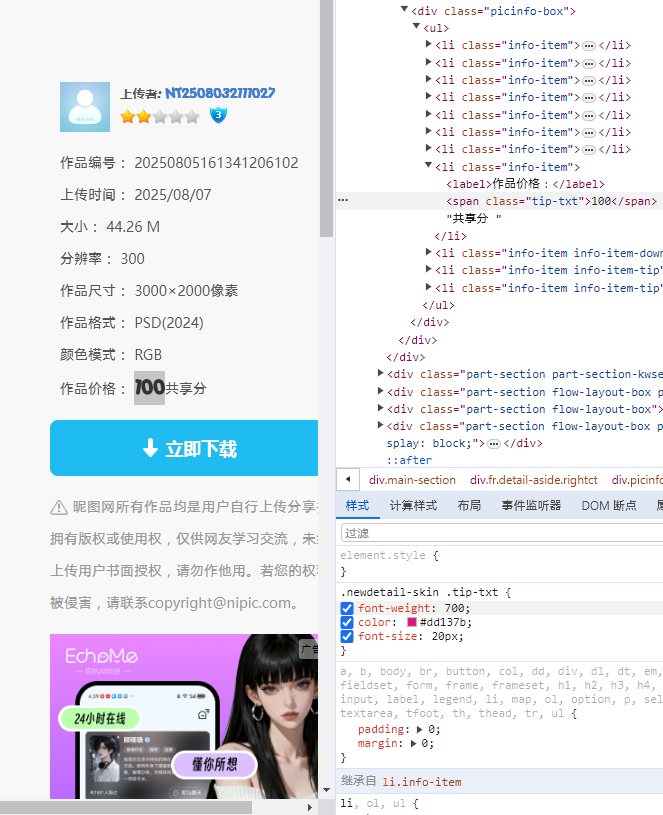Disable the font-weight CSS property checkbox

coord(347,608)
